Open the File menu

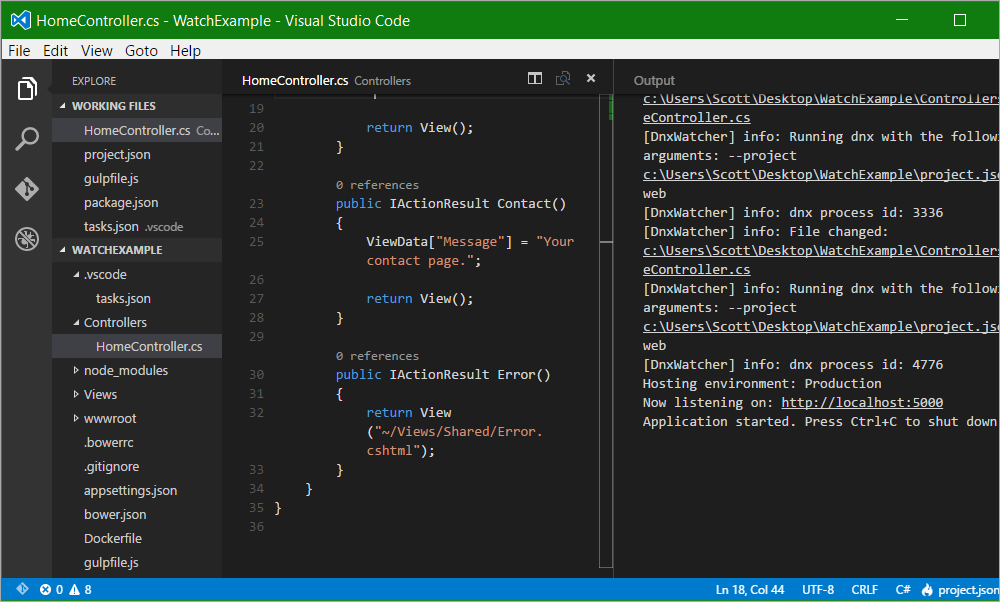[19, 50]
